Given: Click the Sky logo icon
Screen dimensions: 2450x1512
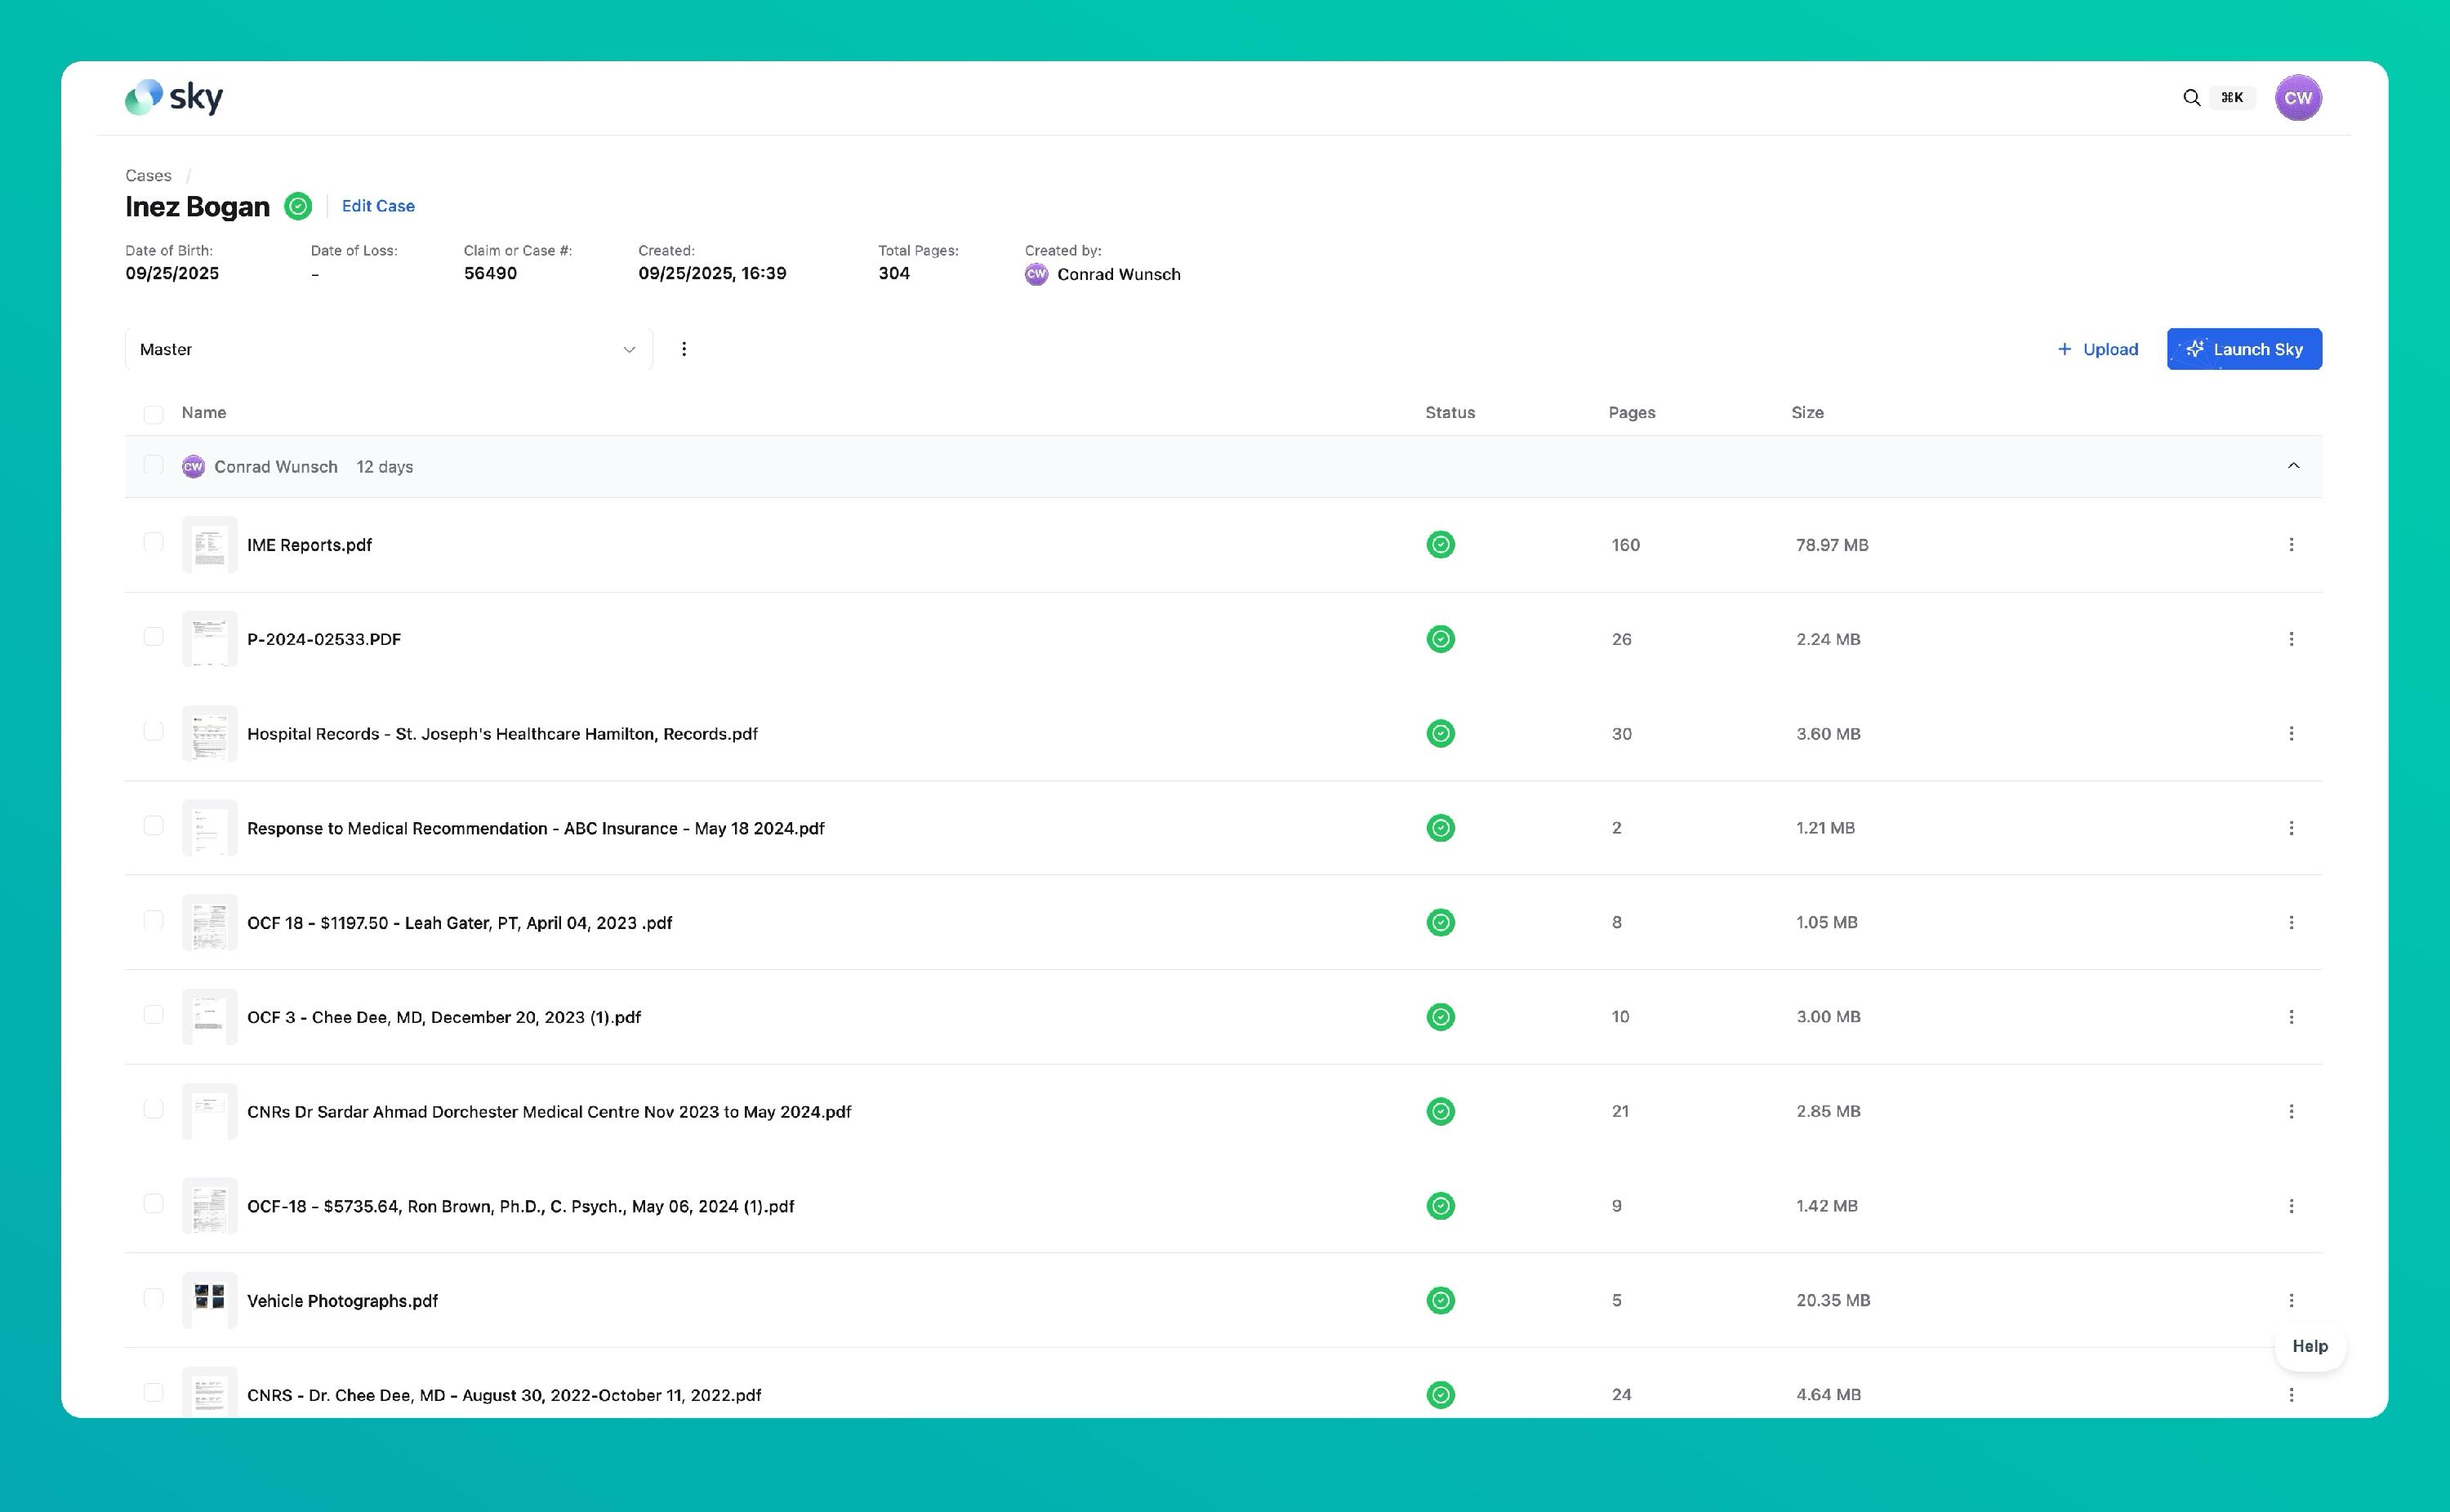Looking at the screenshot, I should (143, 97).
